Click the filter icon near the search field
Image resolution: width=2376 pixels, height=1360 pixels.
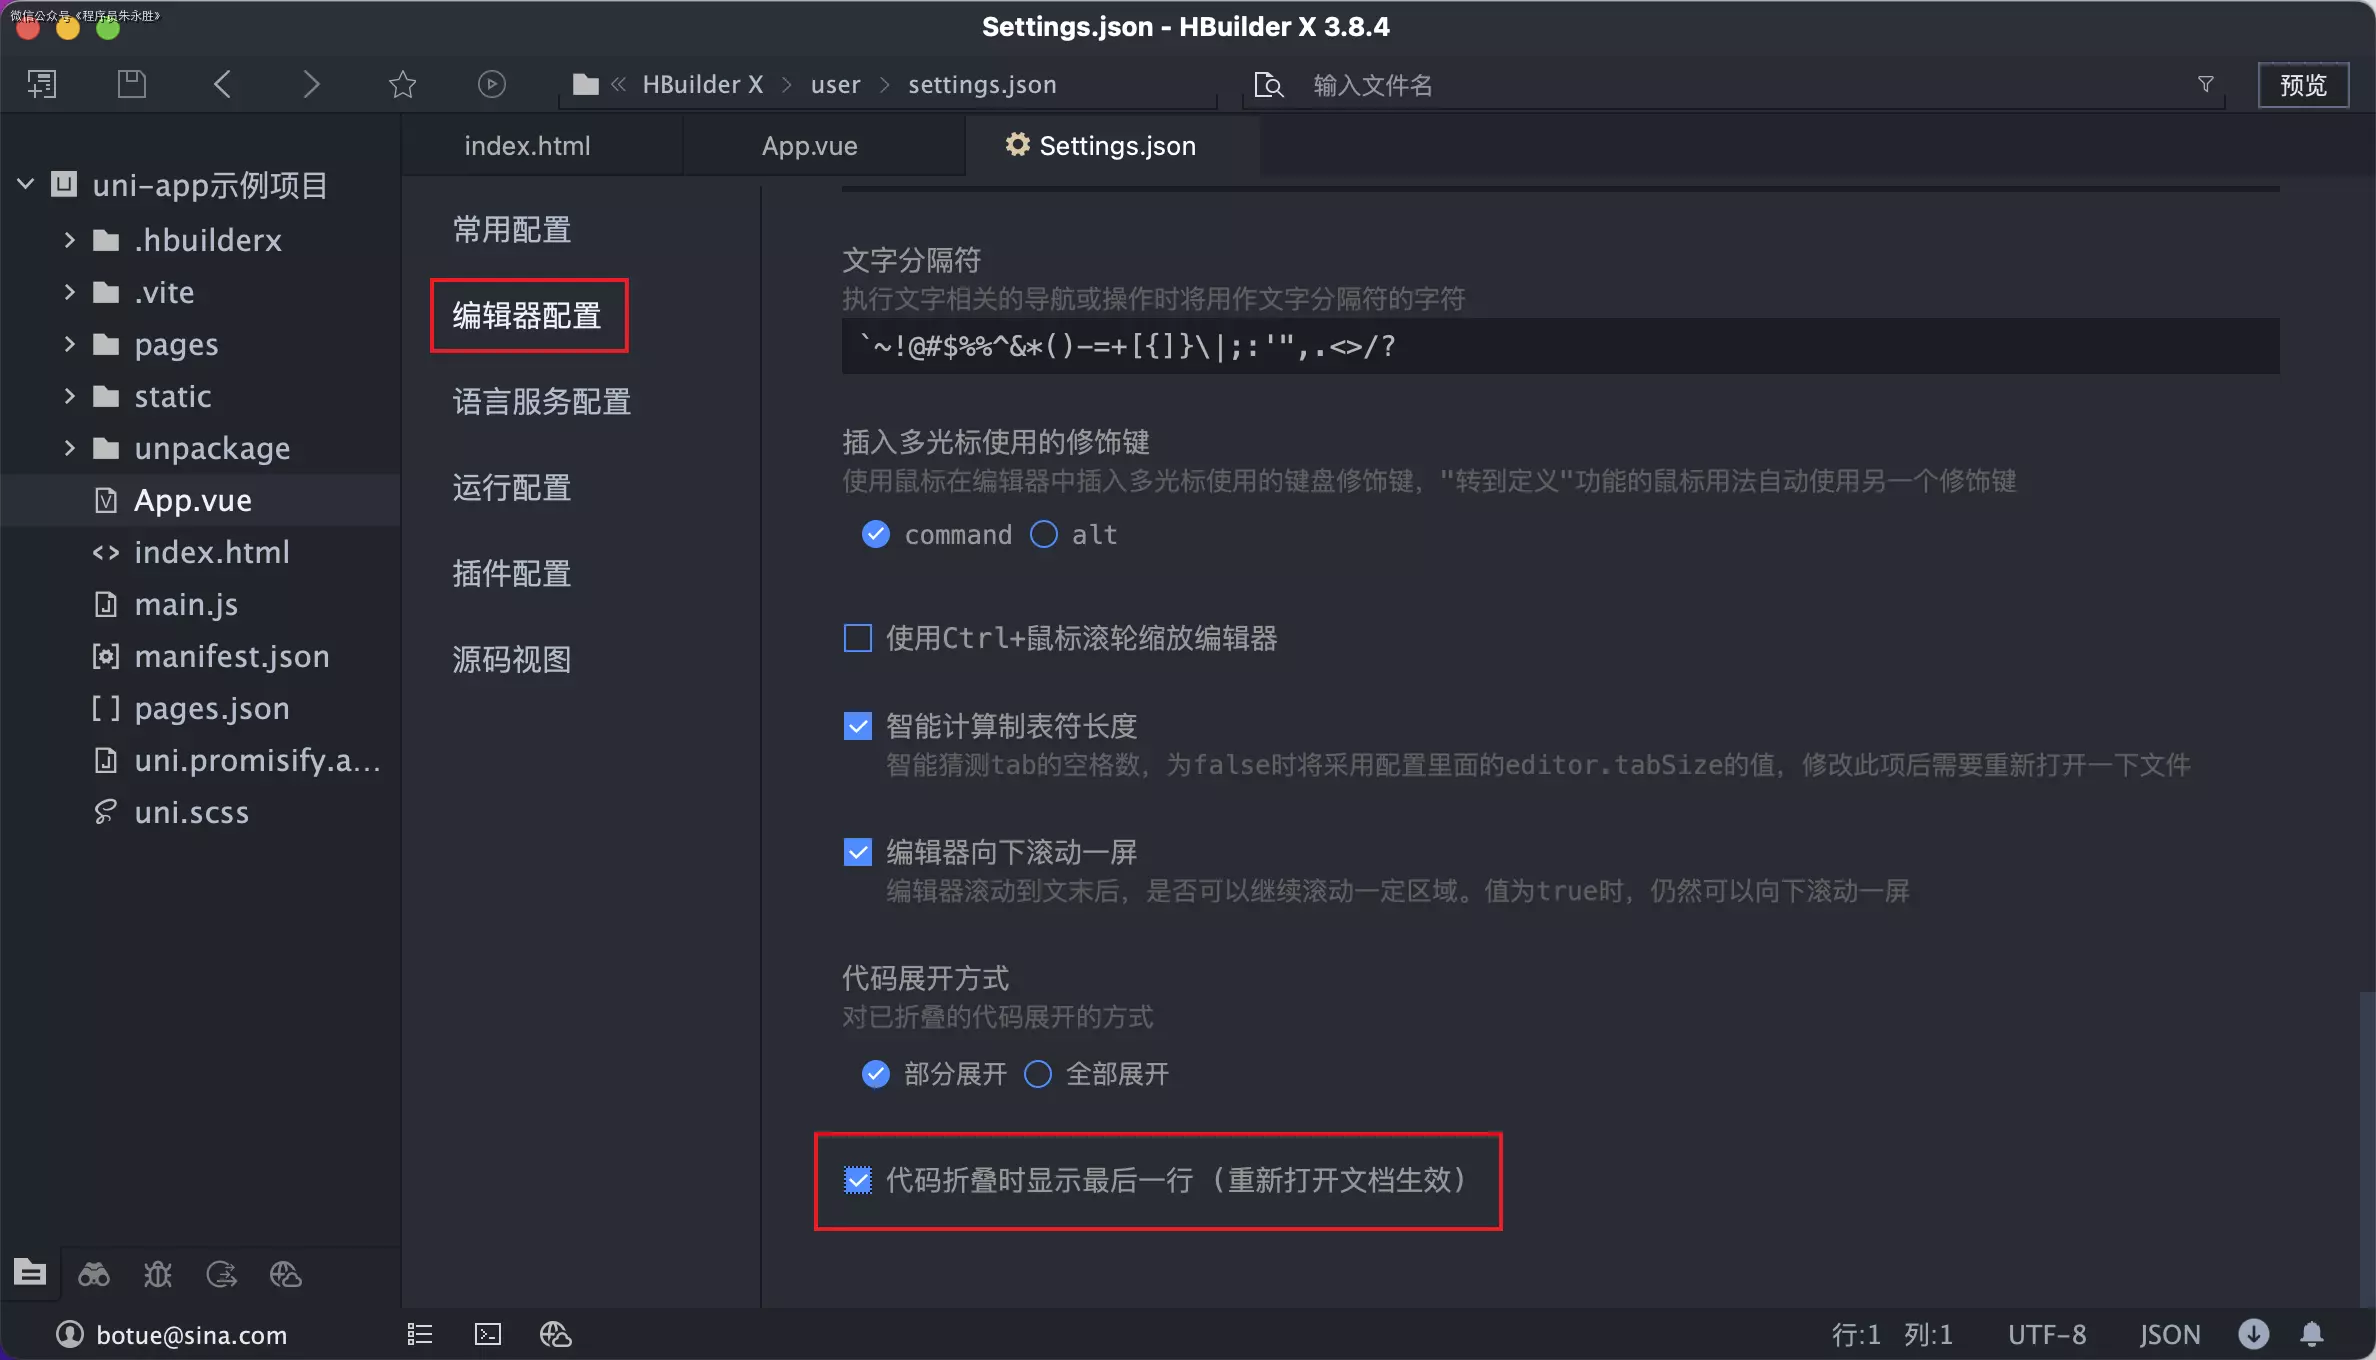2206,84
